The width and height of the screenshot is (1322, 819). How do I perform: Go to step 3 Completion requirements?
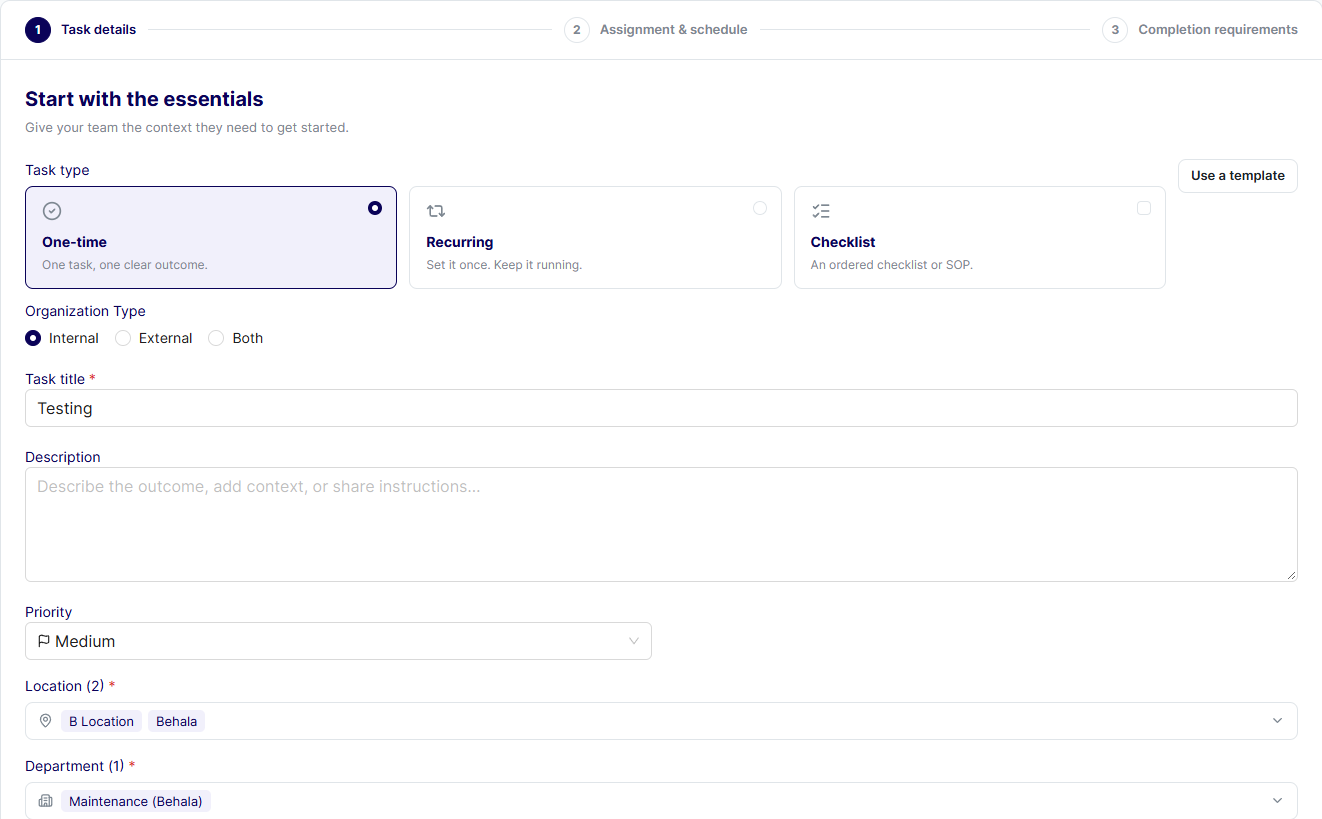pyautogui.click(x=1200, y=30)
